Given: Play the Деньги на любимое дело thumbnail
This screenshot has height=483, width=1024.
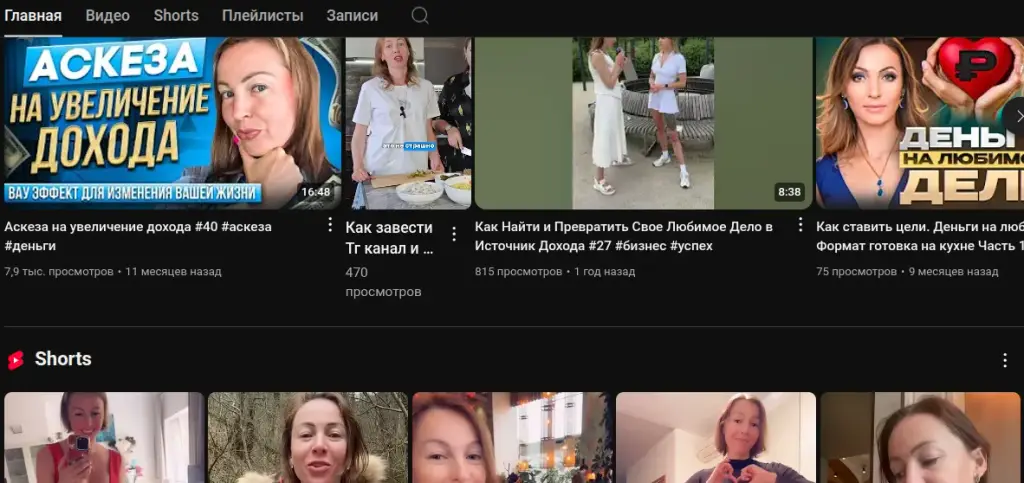Looking at the screenshot, I should point(920,123).
